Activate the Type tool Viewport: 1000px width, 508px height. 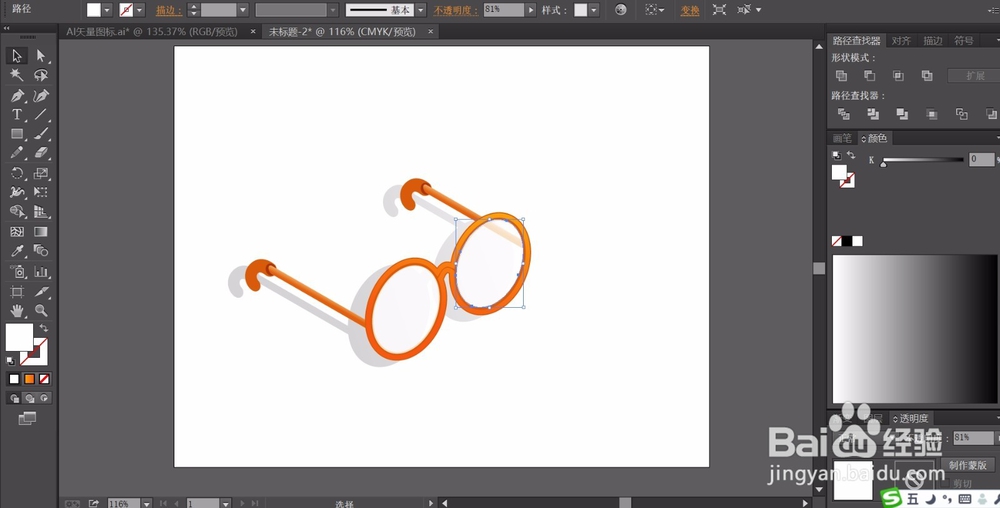[17, 115]
